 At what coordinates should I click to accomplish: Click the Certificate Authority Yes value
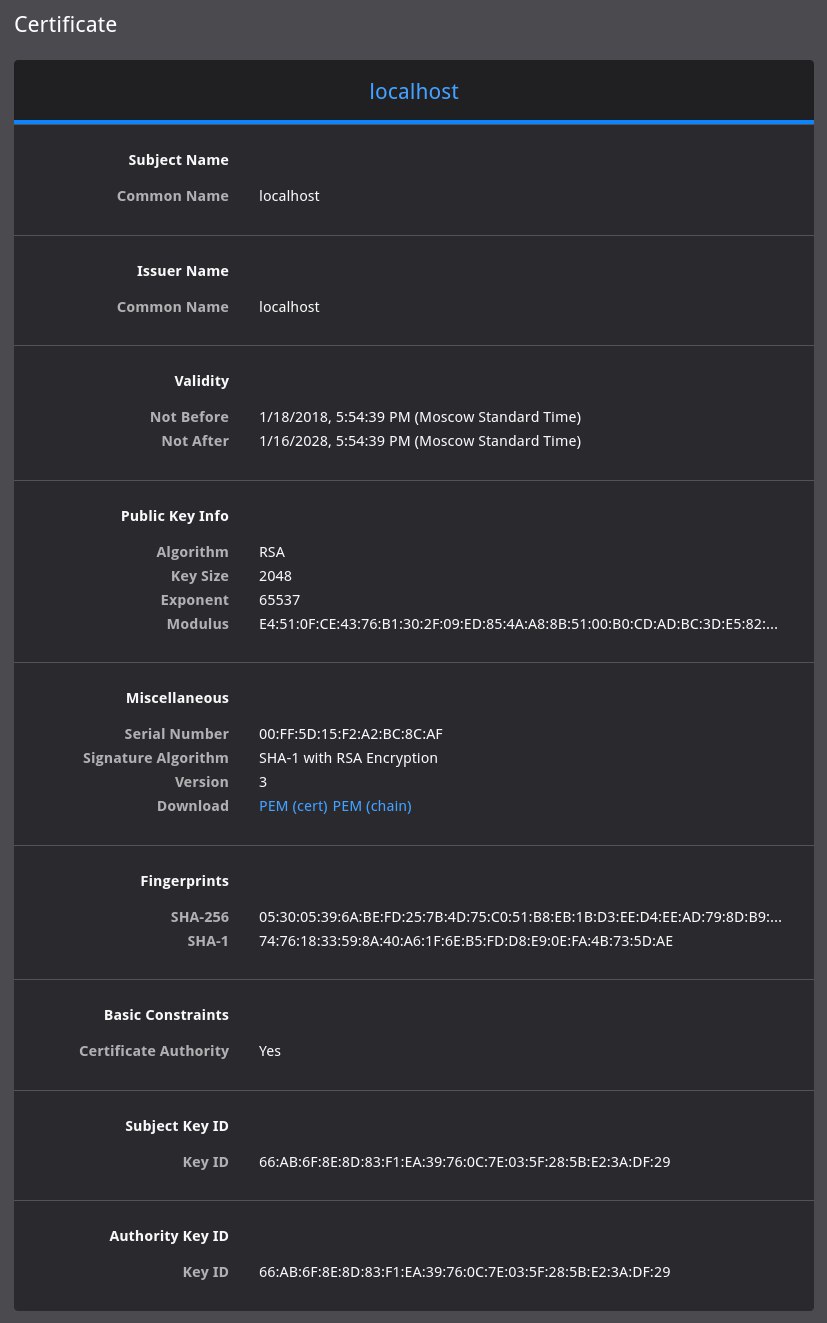click(x=270, y=1051)
